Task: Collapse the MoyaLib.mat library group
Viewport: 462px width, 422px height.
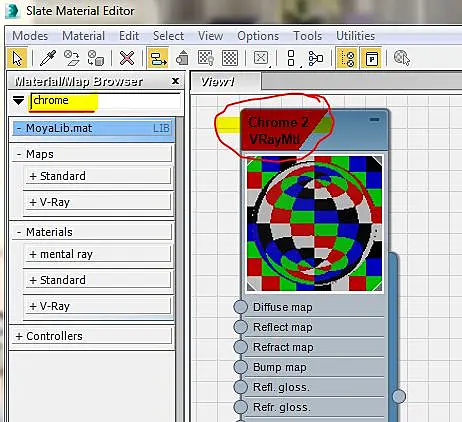Action: click(19, 128)
